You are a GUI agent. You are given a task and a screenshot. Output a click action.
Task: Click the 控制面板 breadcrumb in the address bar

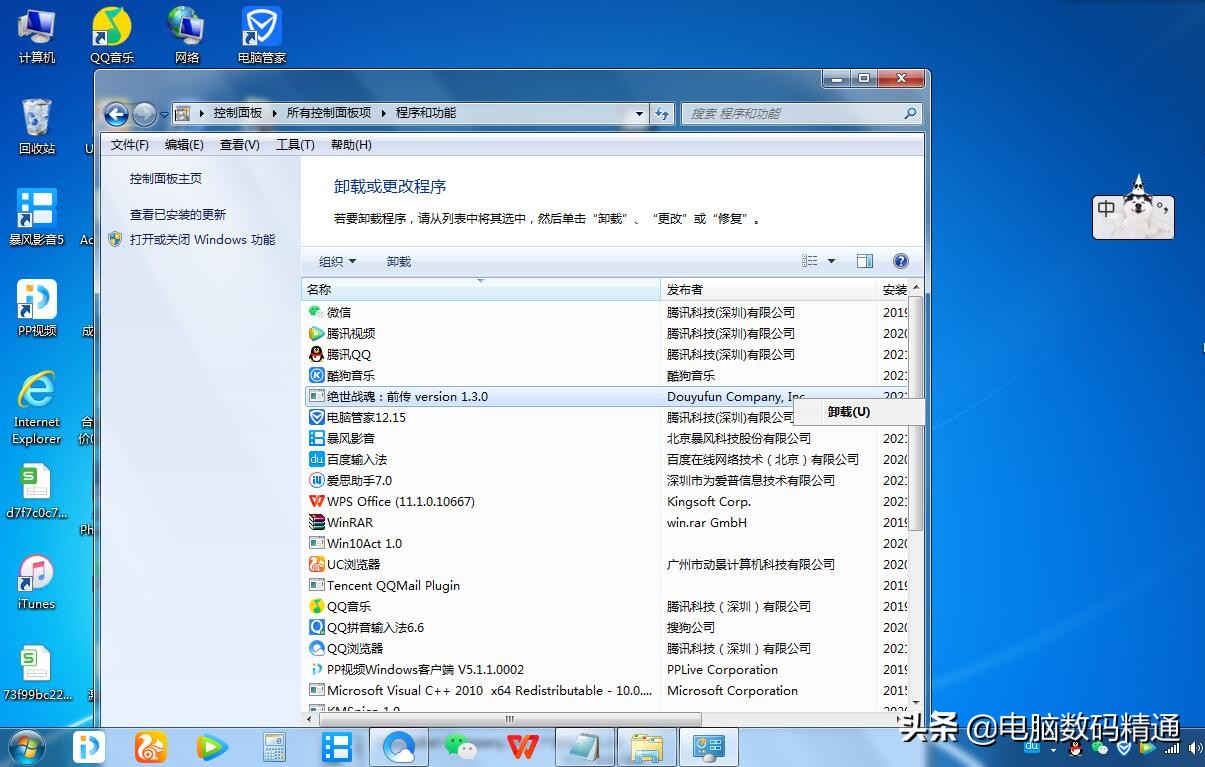[238, 114]
